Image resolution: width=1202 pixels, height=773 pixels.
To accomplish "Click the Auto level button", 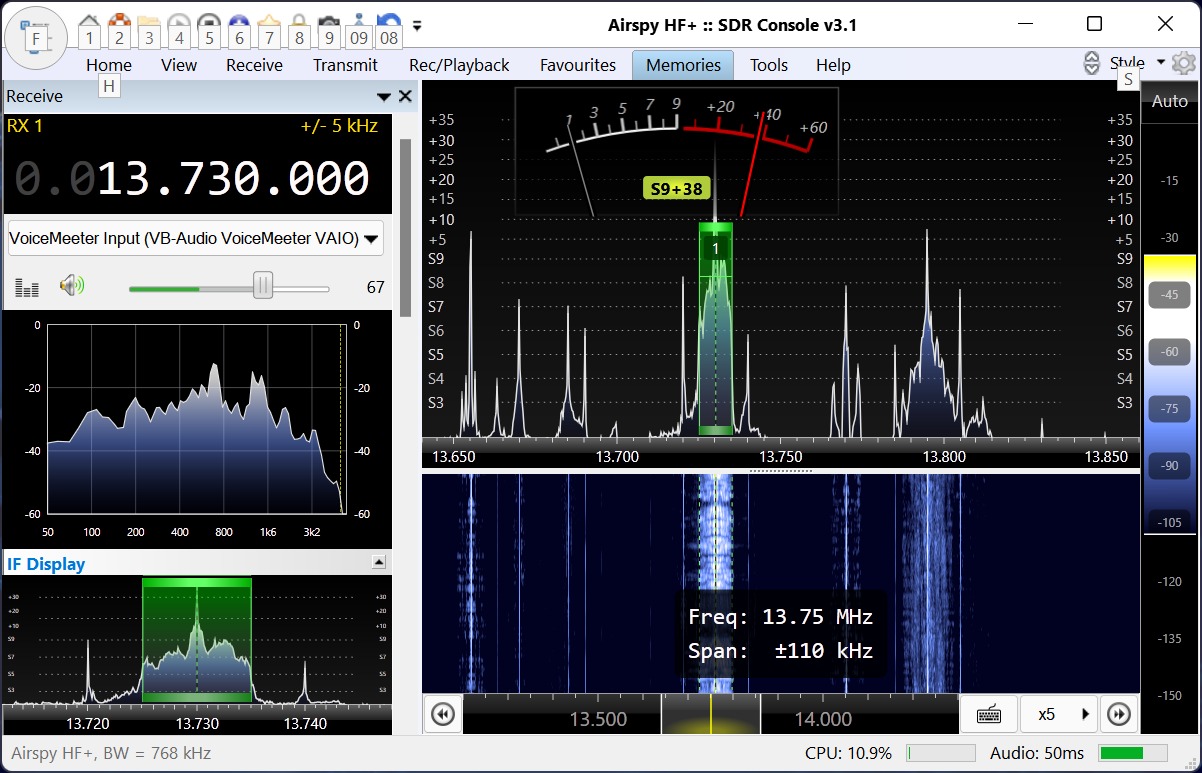I will [1169, 101].
